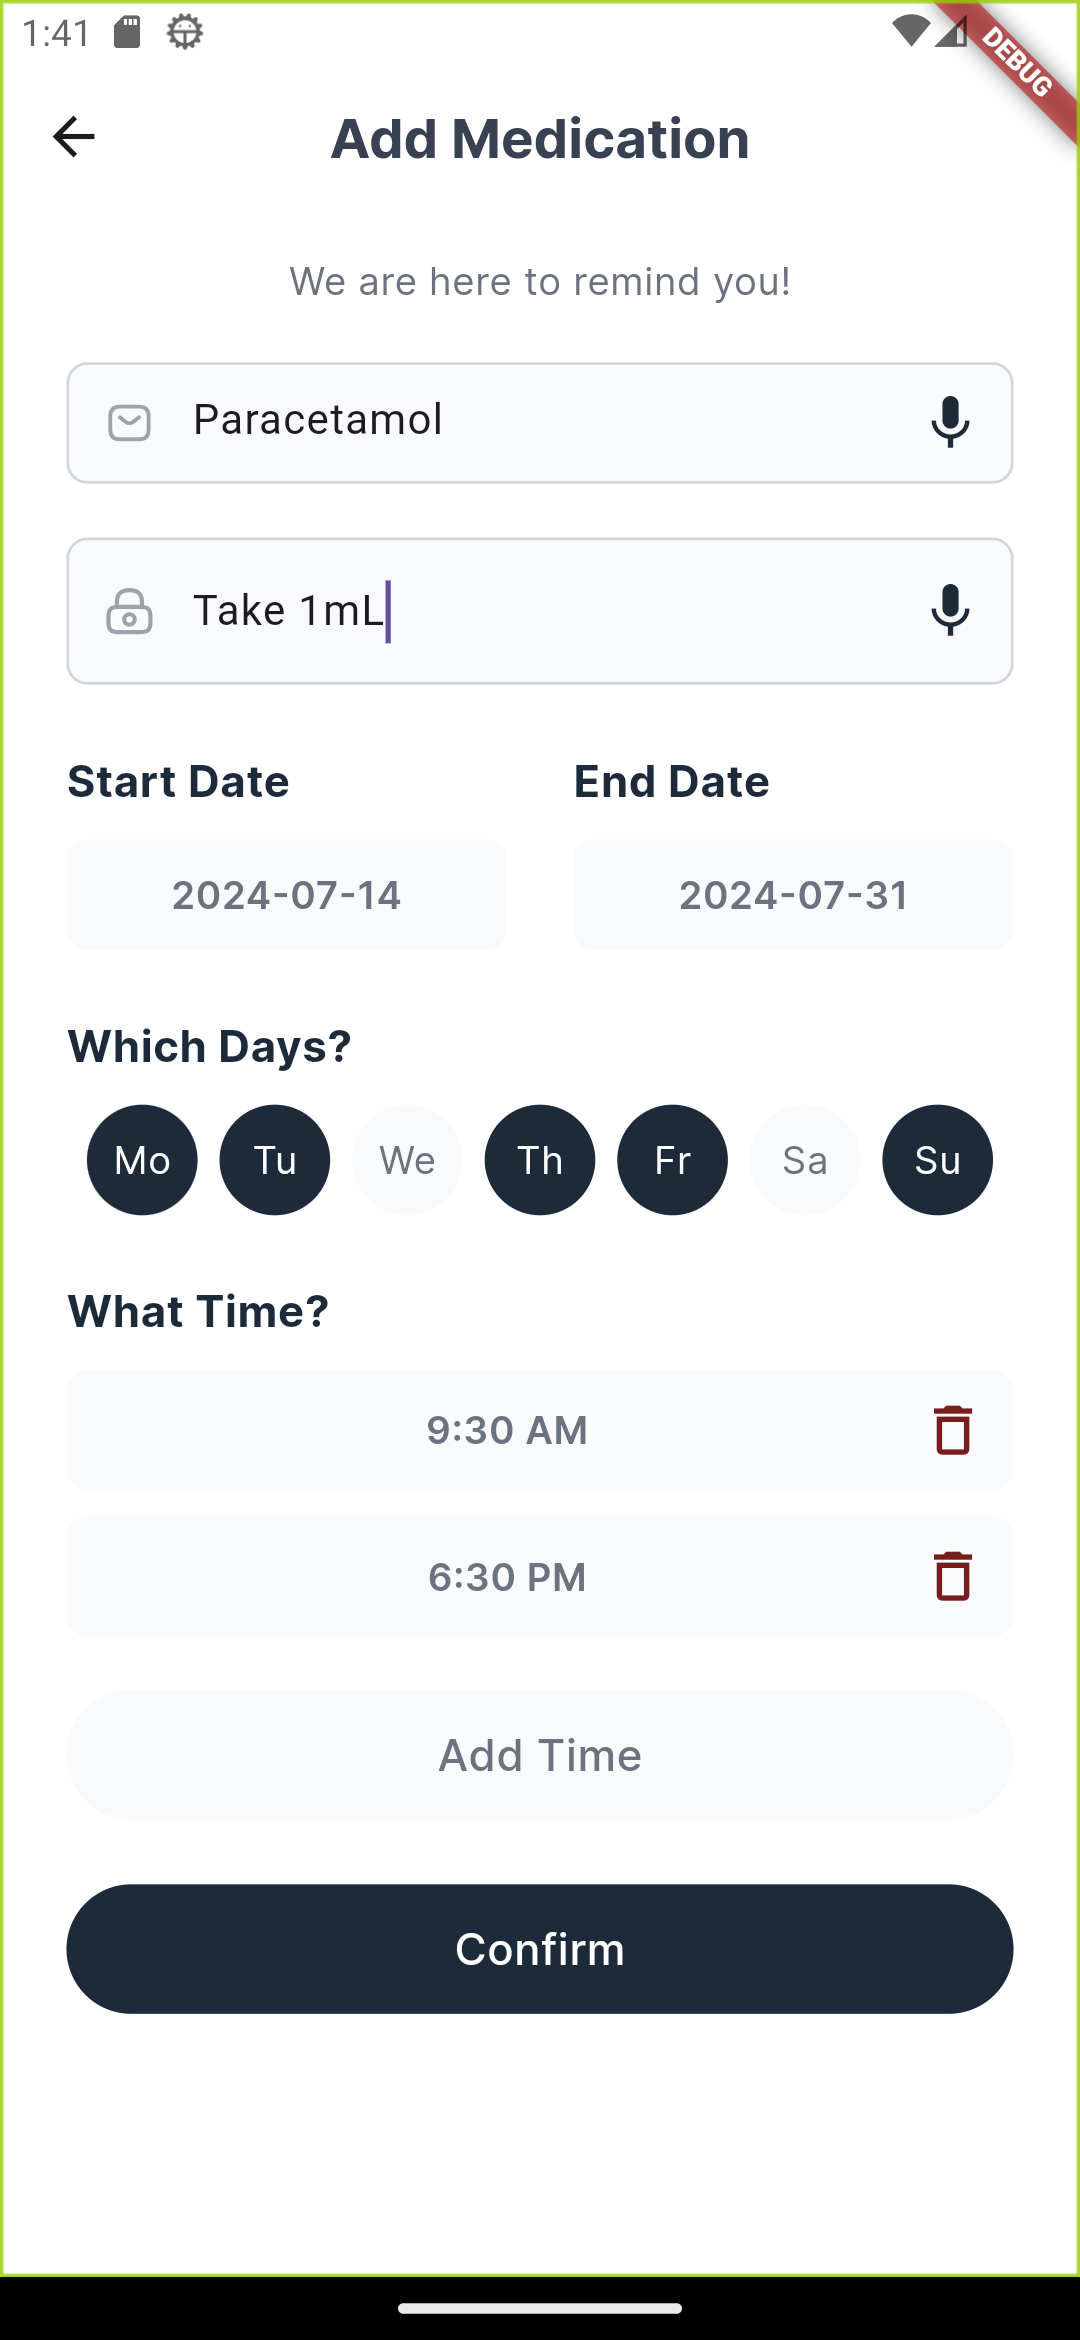Focus the Paracetamol medication name field
This screenshot has height=2340, width=1080.
pos(540,423)
